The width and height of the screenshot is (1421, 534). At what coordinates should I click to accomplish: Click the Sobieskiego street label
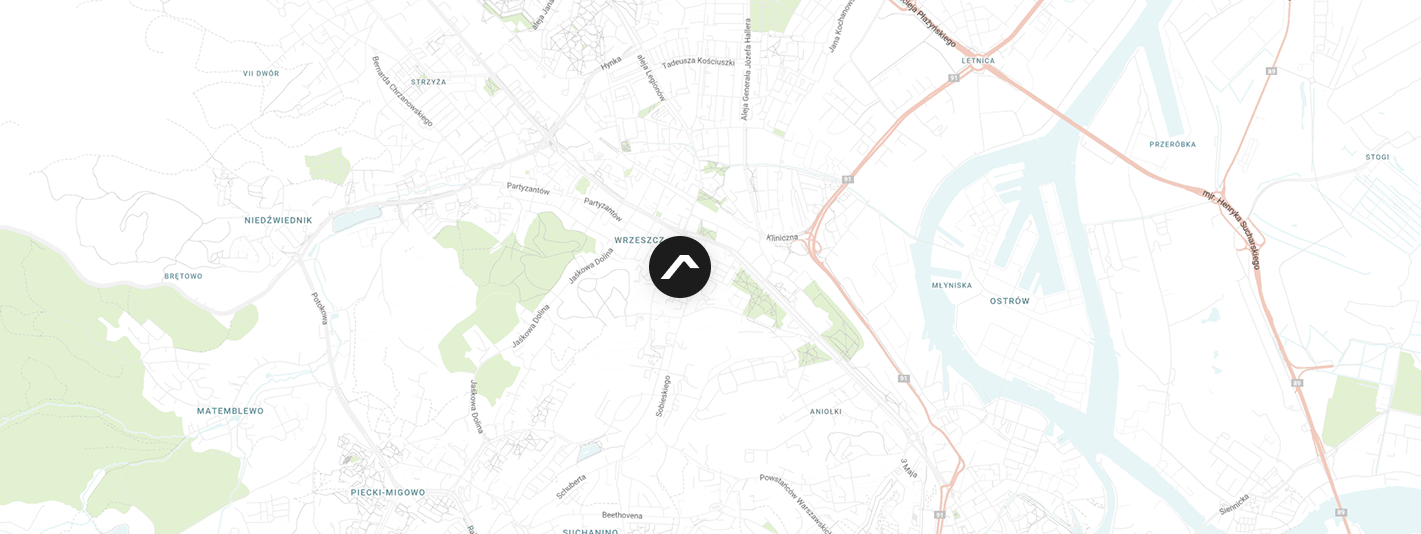point(662,396)
